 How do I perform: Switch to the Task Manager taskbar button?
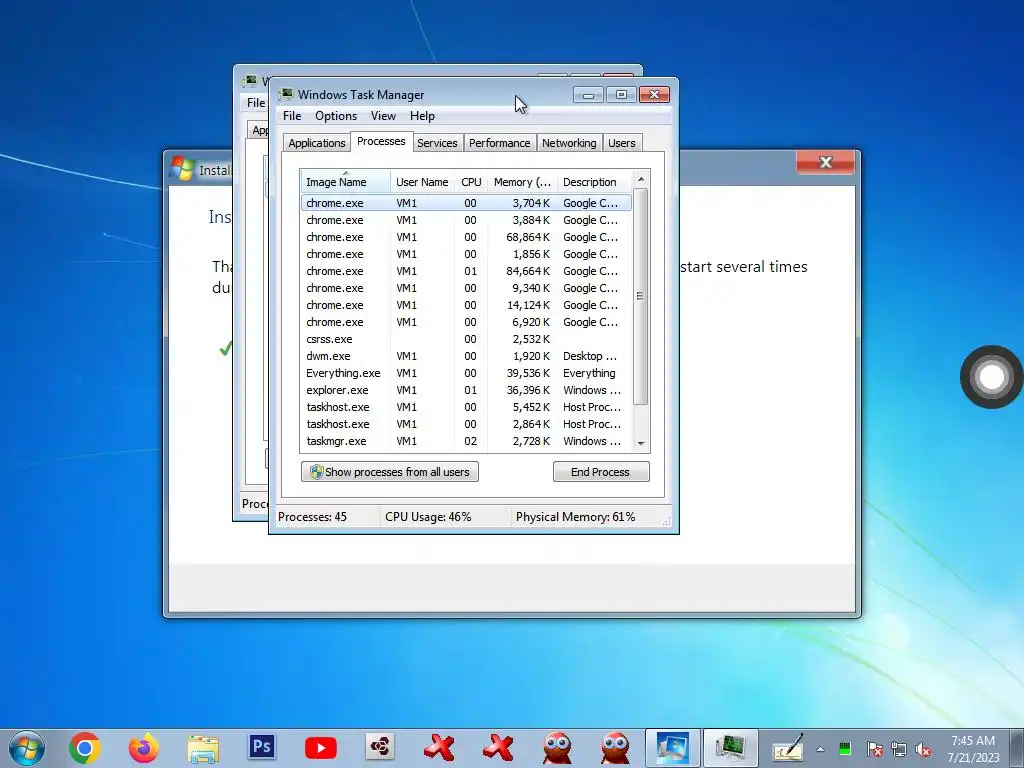pos(731,748)
